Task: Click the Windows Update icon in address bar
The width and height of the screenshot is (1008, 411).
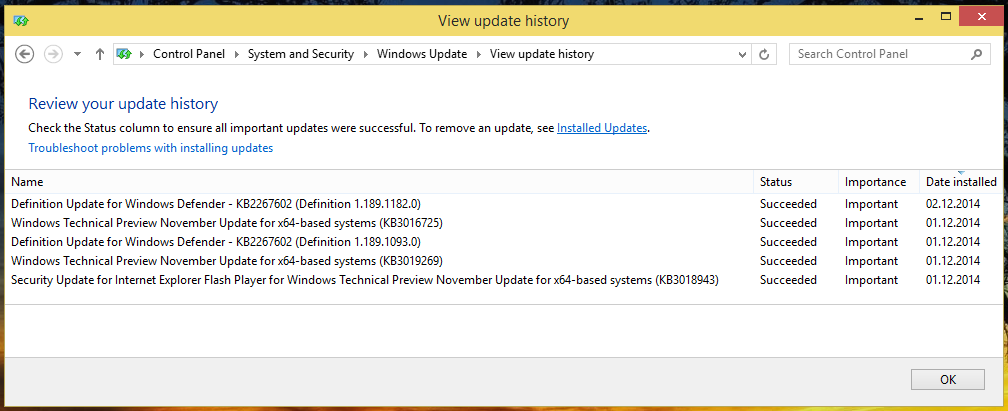Action: (x=123, y=54)
